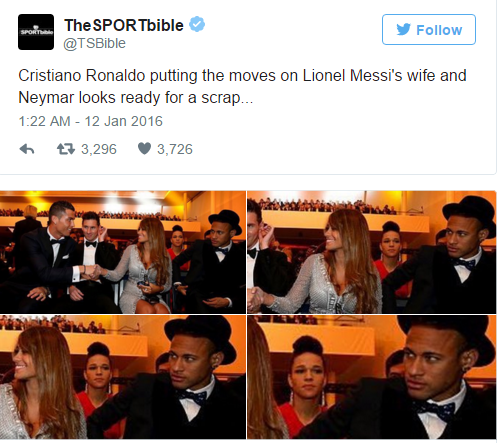Follow the TheSPORTbible account
Image resolution: width=498 pixels, height=443 pixels.
[429, 29]
